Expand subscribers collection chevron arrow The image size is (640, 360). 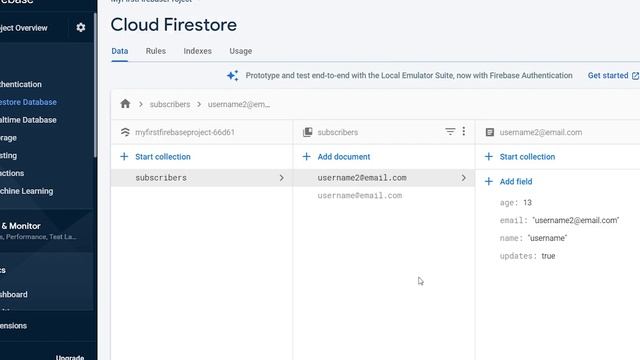tap(281, 178)
